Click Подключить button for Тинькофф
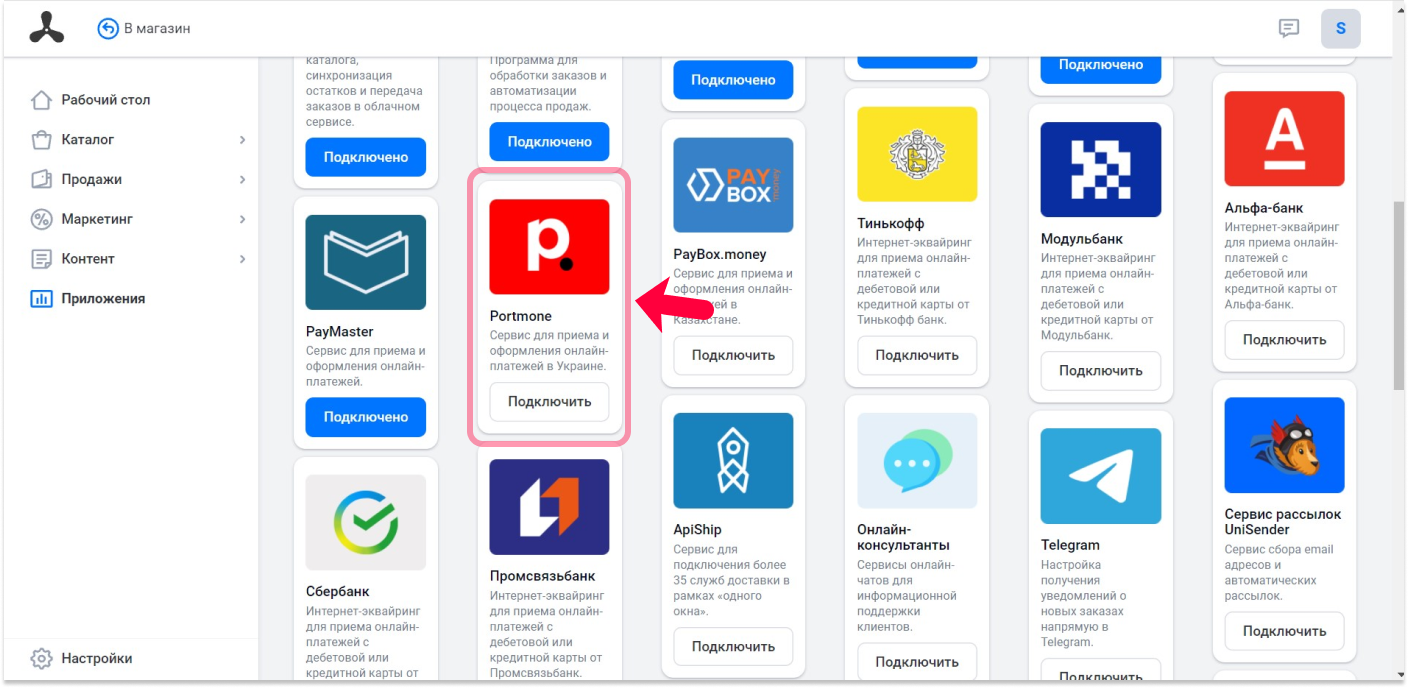 917,355
